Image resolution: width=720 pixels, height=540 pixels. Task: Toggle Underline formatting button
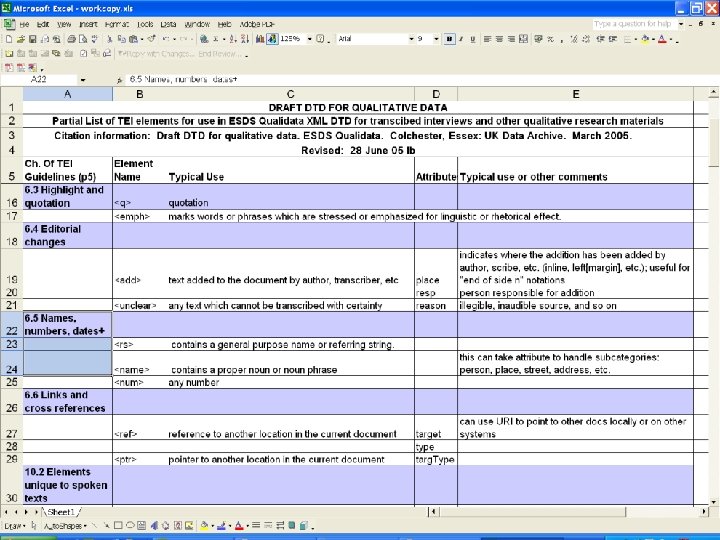pos(472,39)
